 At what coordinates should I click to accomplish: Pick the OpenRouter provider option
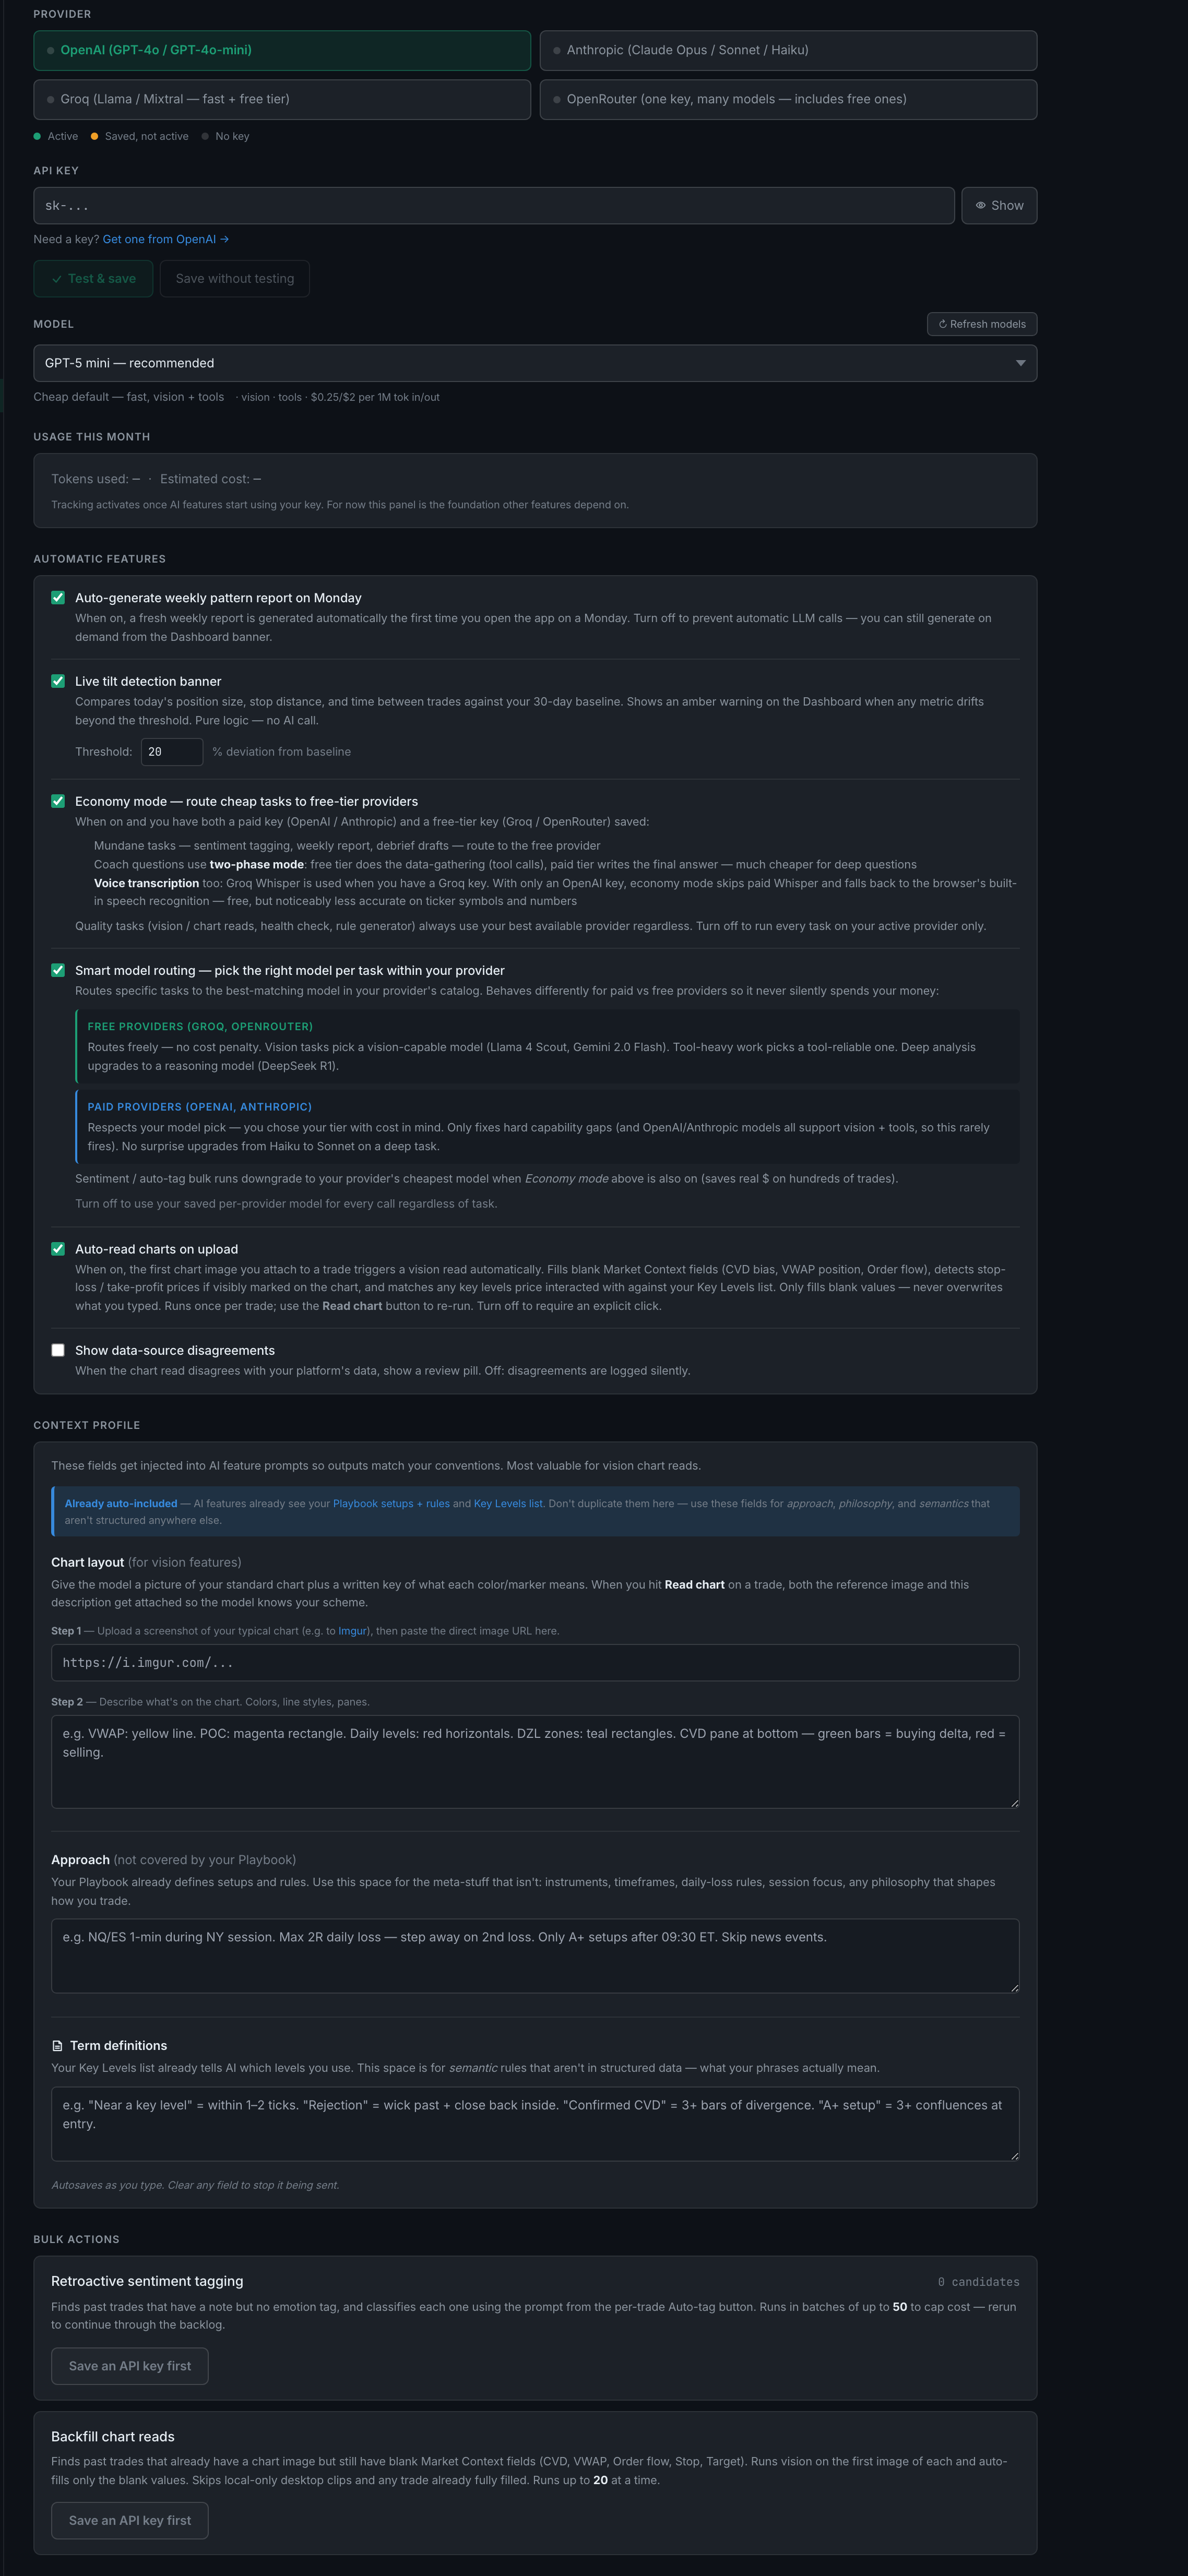click(x=788, y=100)
